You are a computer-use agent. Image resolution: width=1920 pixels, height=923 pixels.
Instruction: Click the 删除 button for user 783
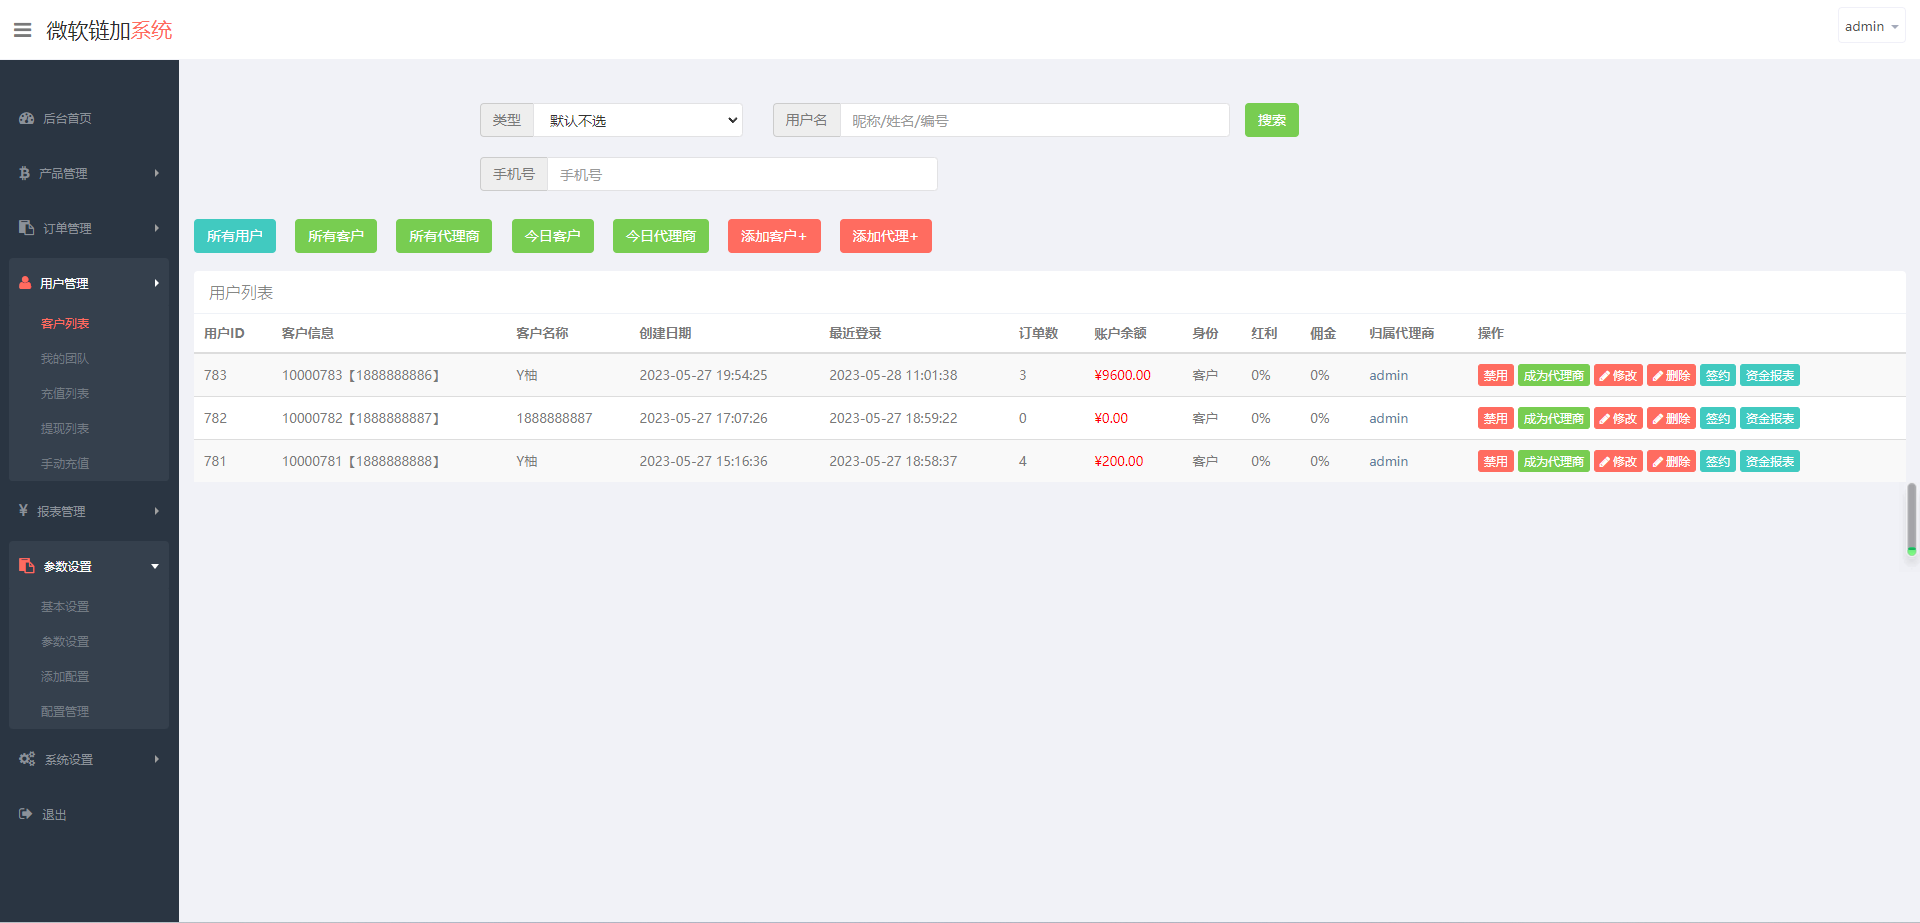coord(1671,375)
